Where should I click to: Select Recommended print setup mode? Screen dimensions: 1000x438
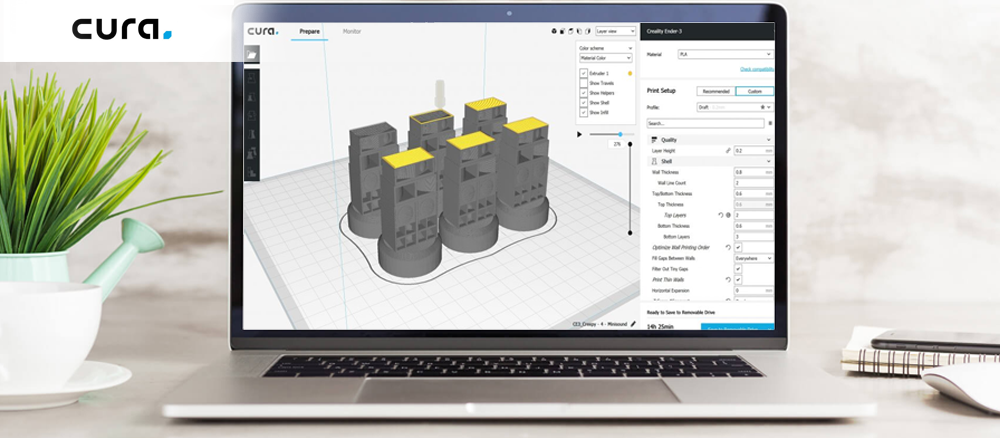click(716, 91)
